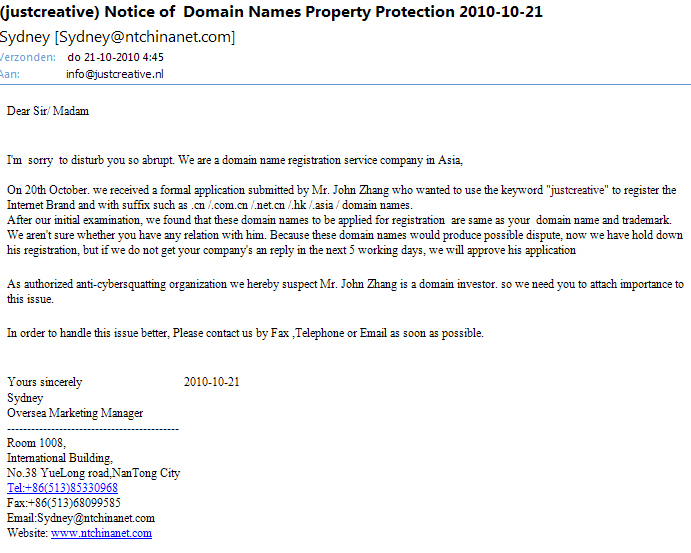Click the line mentioning Fax, Telephone or Email
The image size is (691, 553).
(x=245, y=333)
